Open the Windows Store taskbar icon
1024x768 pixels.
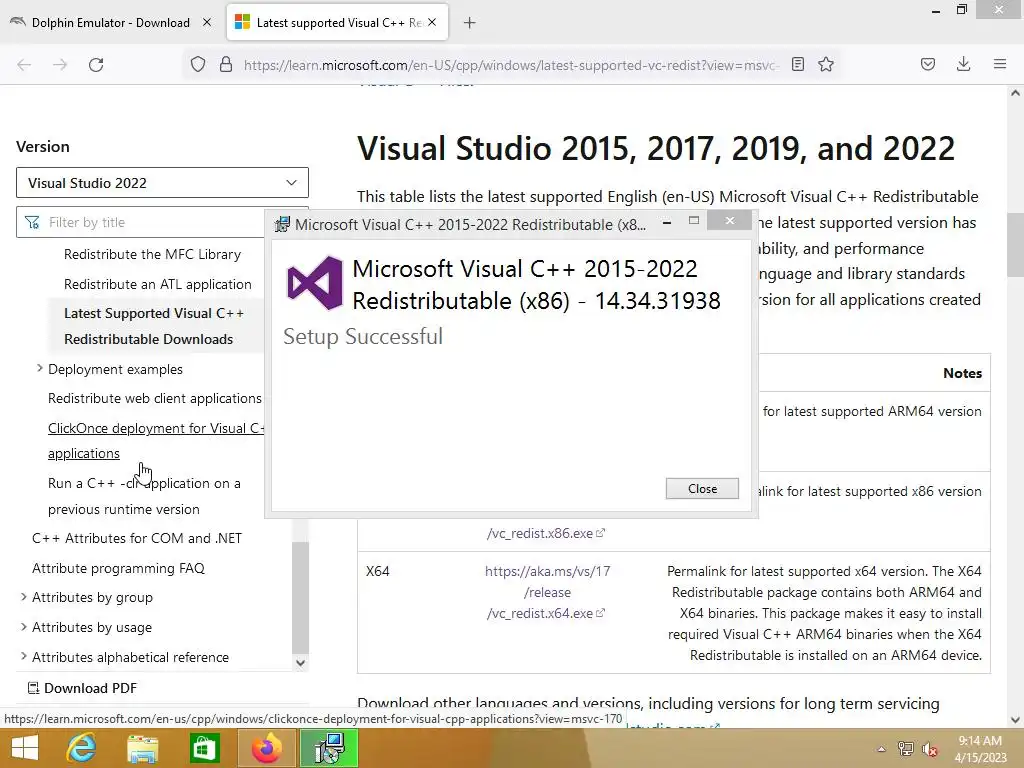[204, 748]
